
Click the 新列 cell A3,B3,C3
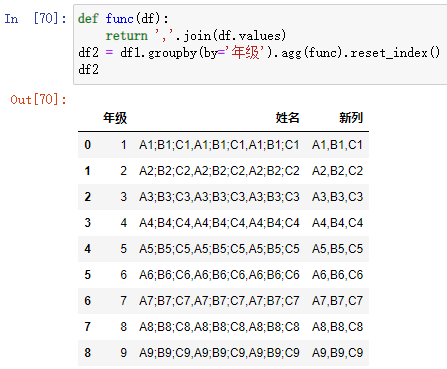point(337,197)
